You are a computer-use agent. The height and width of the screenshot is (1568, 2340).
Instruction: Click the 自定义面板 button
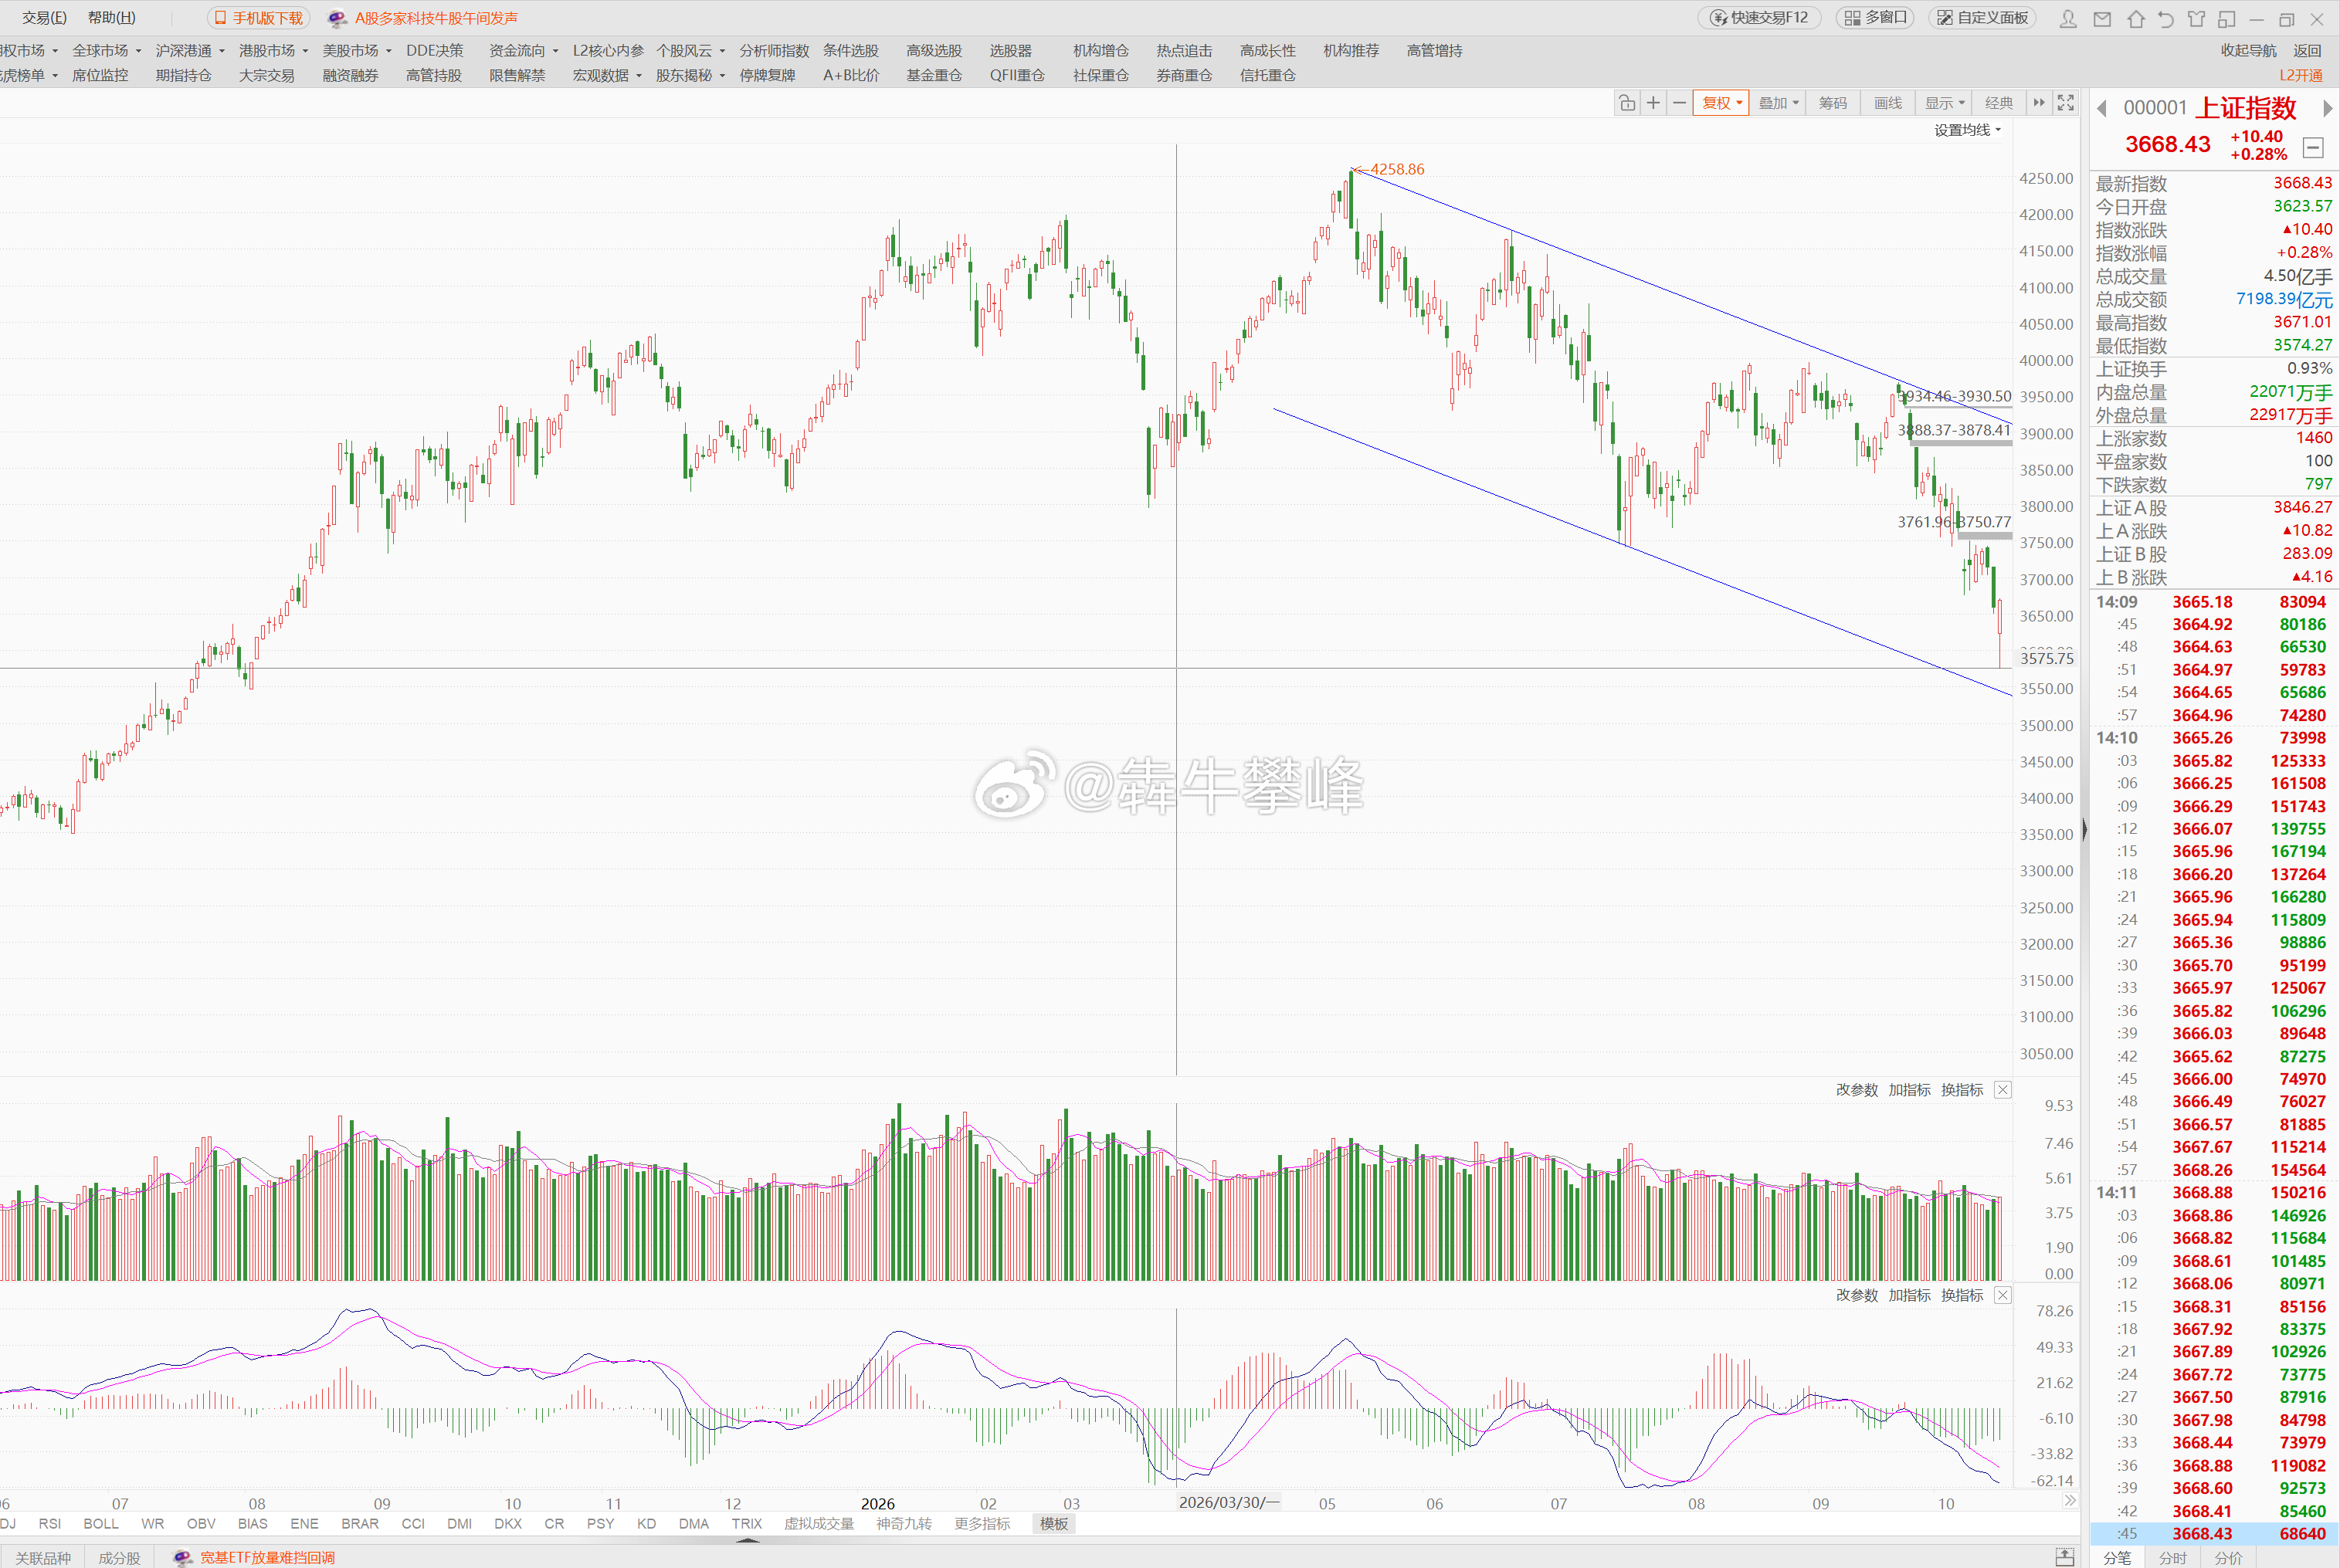point(1982,18)
